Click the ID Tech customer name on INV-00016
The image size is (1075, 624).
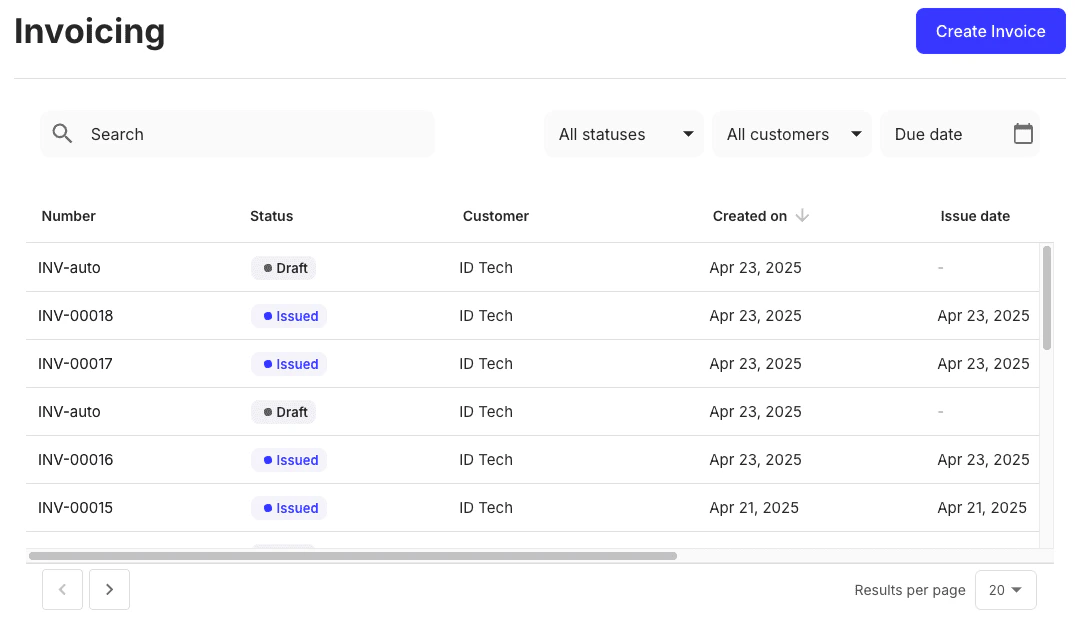click(x=486, y=459)
